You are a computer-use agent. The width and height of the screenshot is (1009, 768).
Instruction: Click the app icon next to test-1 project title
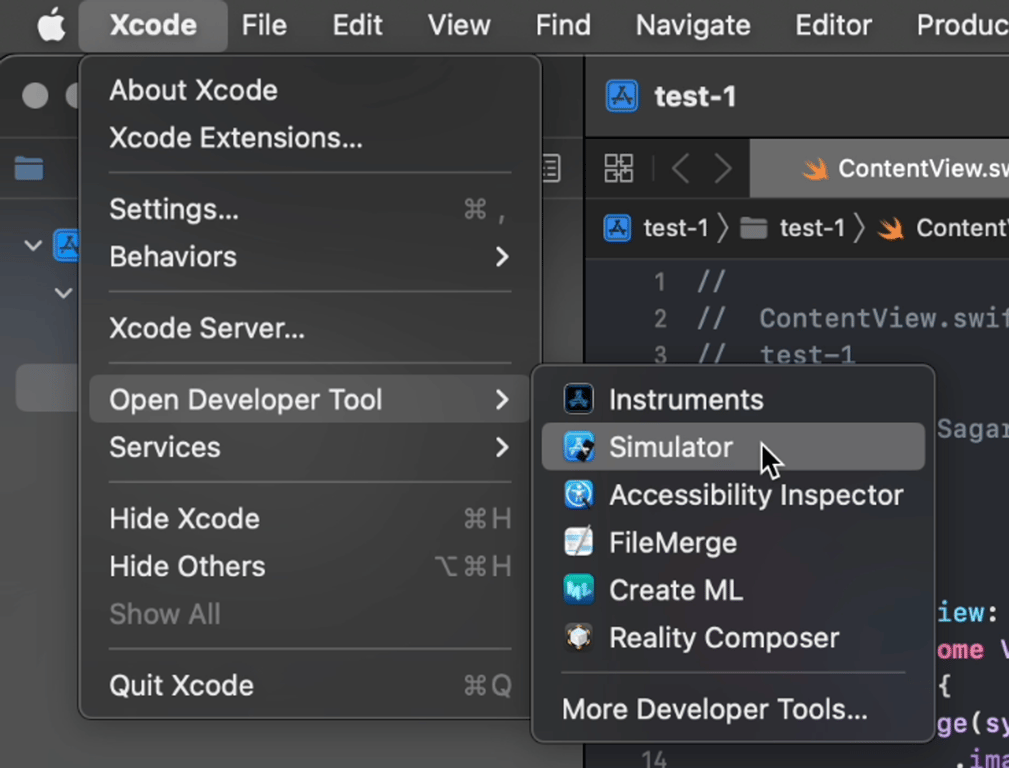pyautogui.click(x=622, y=96)
